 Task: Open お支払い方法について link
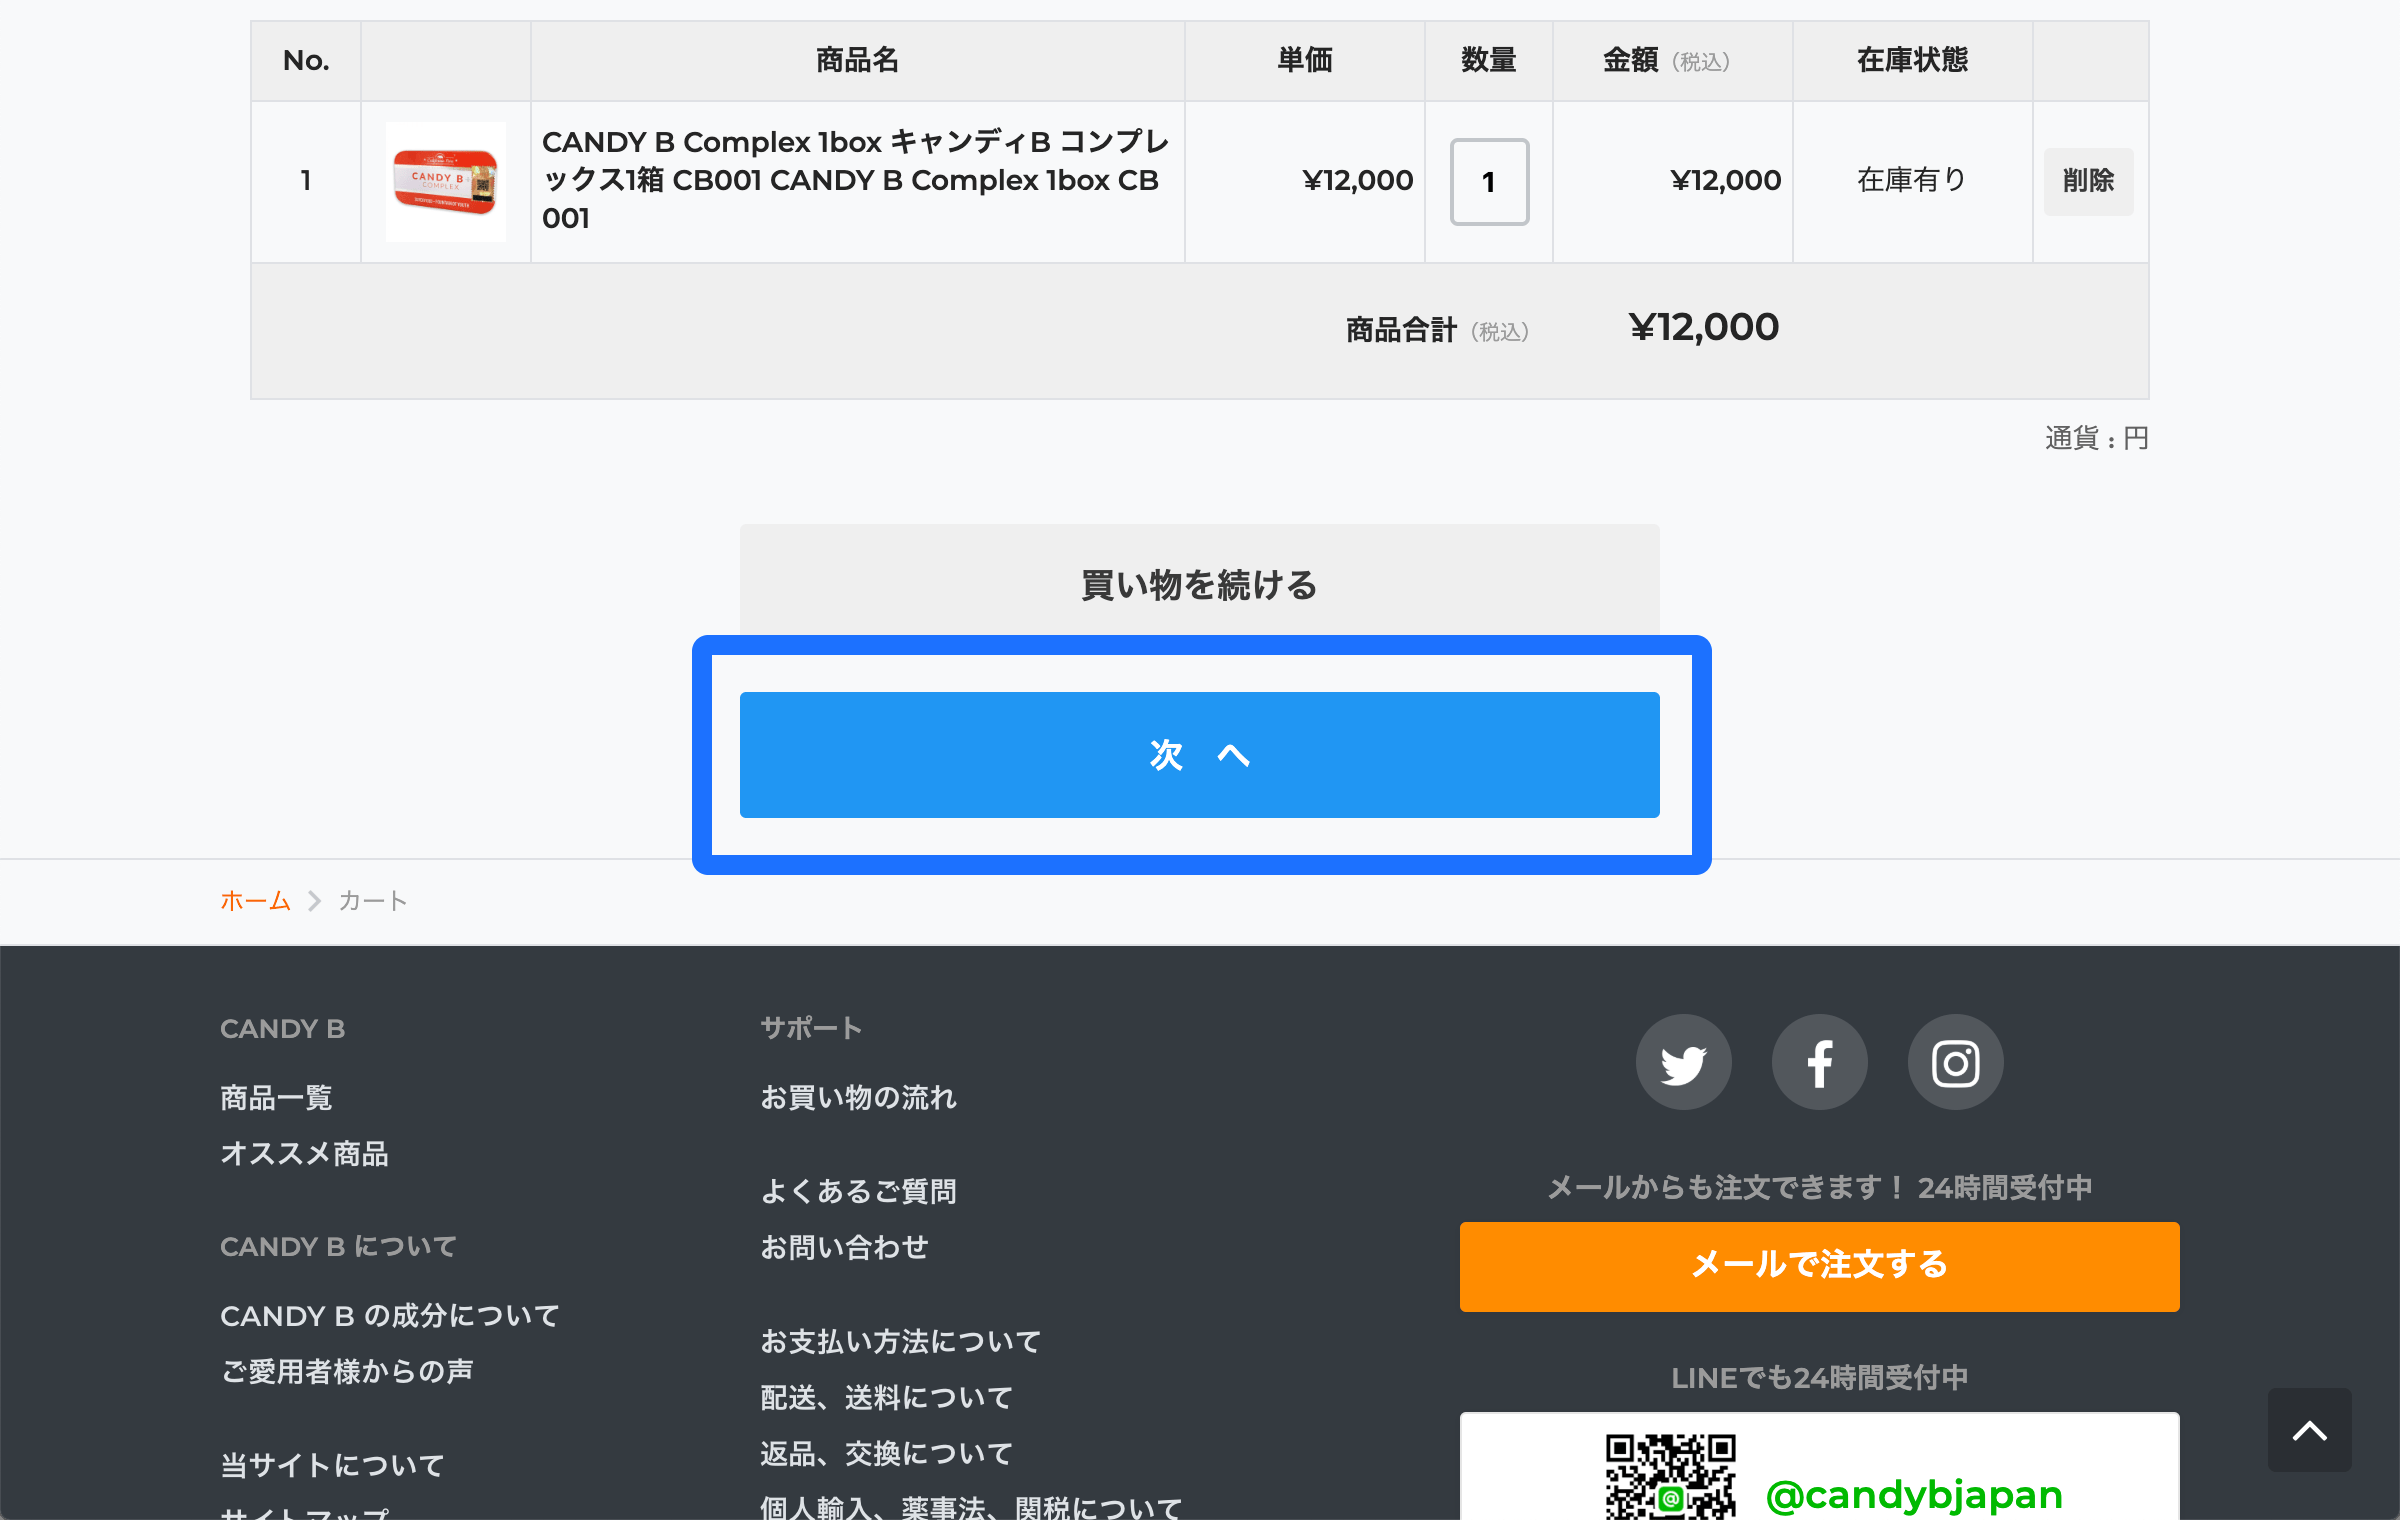(900, 1341)
